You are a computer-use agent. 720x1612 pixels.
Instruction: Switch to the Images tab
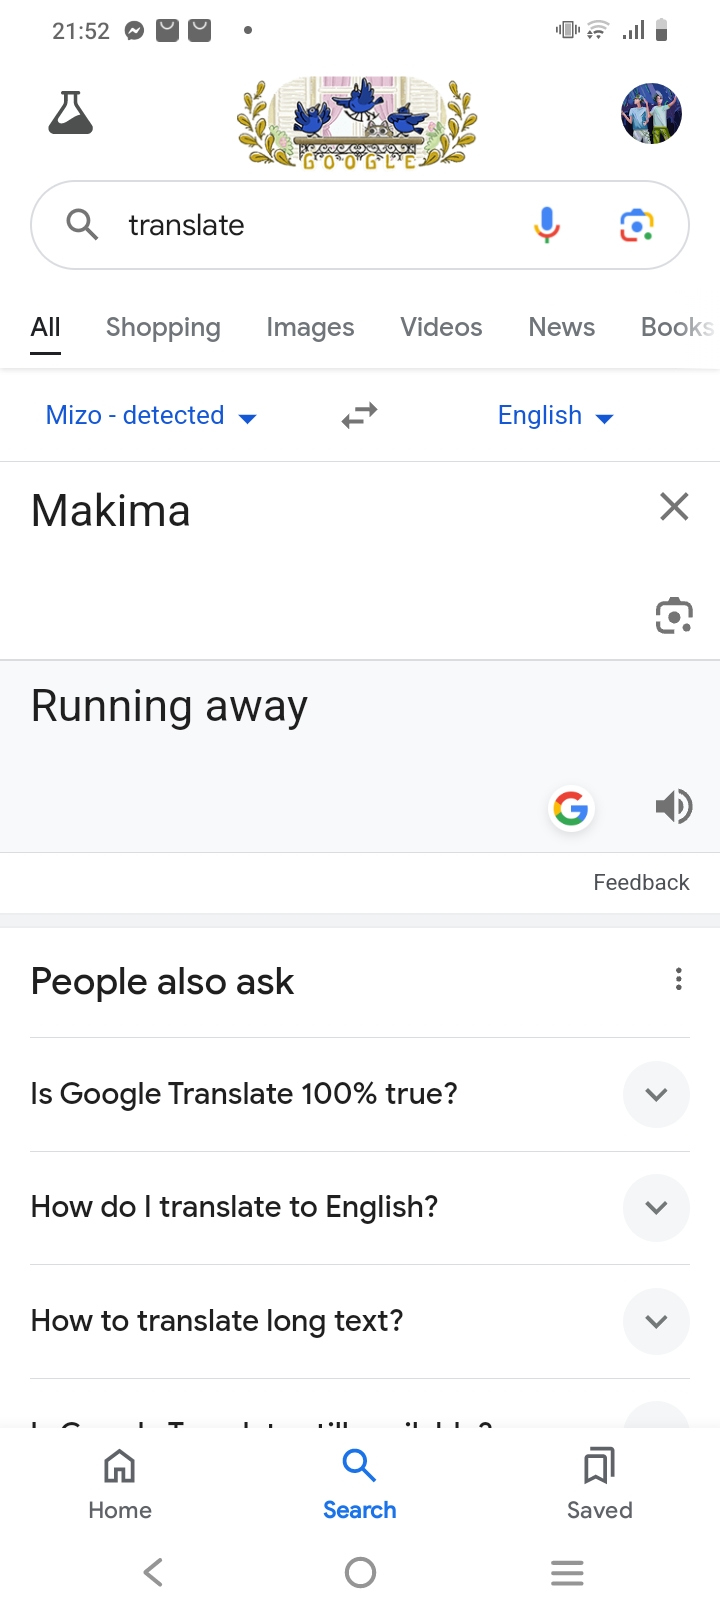(310, 327)
